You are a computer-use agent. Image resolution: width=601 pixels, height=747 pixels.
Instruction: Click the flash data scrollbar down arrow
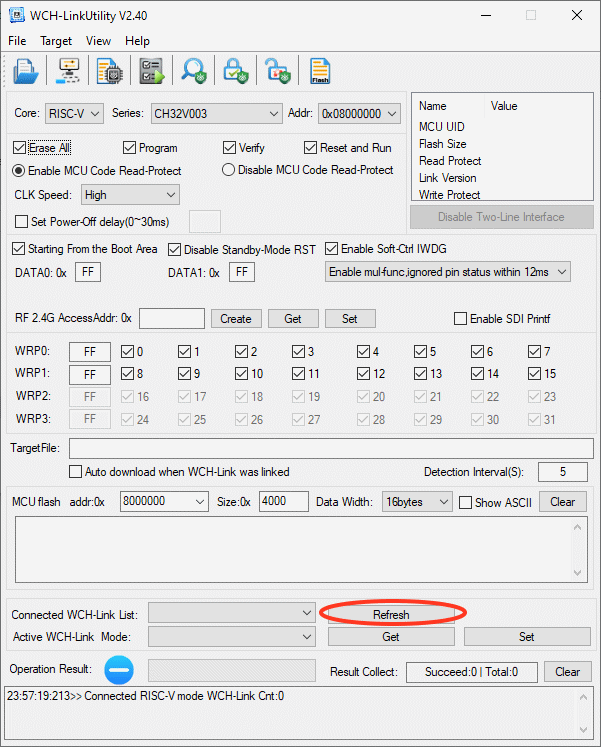point(577,573)
